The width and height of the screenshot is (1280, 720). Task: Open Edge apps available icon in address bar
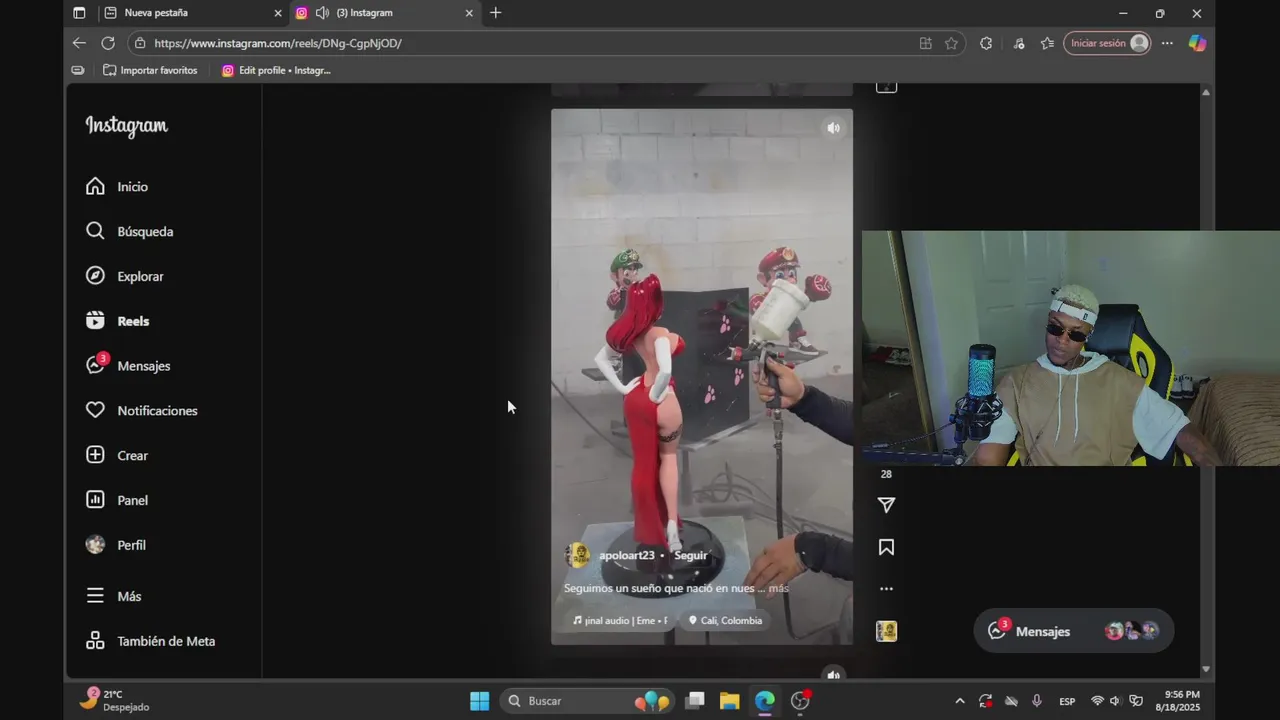tap(925, 43)
